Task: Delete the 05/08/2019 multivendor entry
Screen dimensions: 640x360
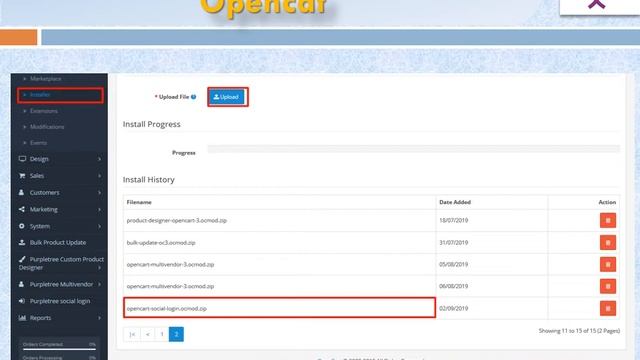Action: pyautogui.click(x=608, y=264)
